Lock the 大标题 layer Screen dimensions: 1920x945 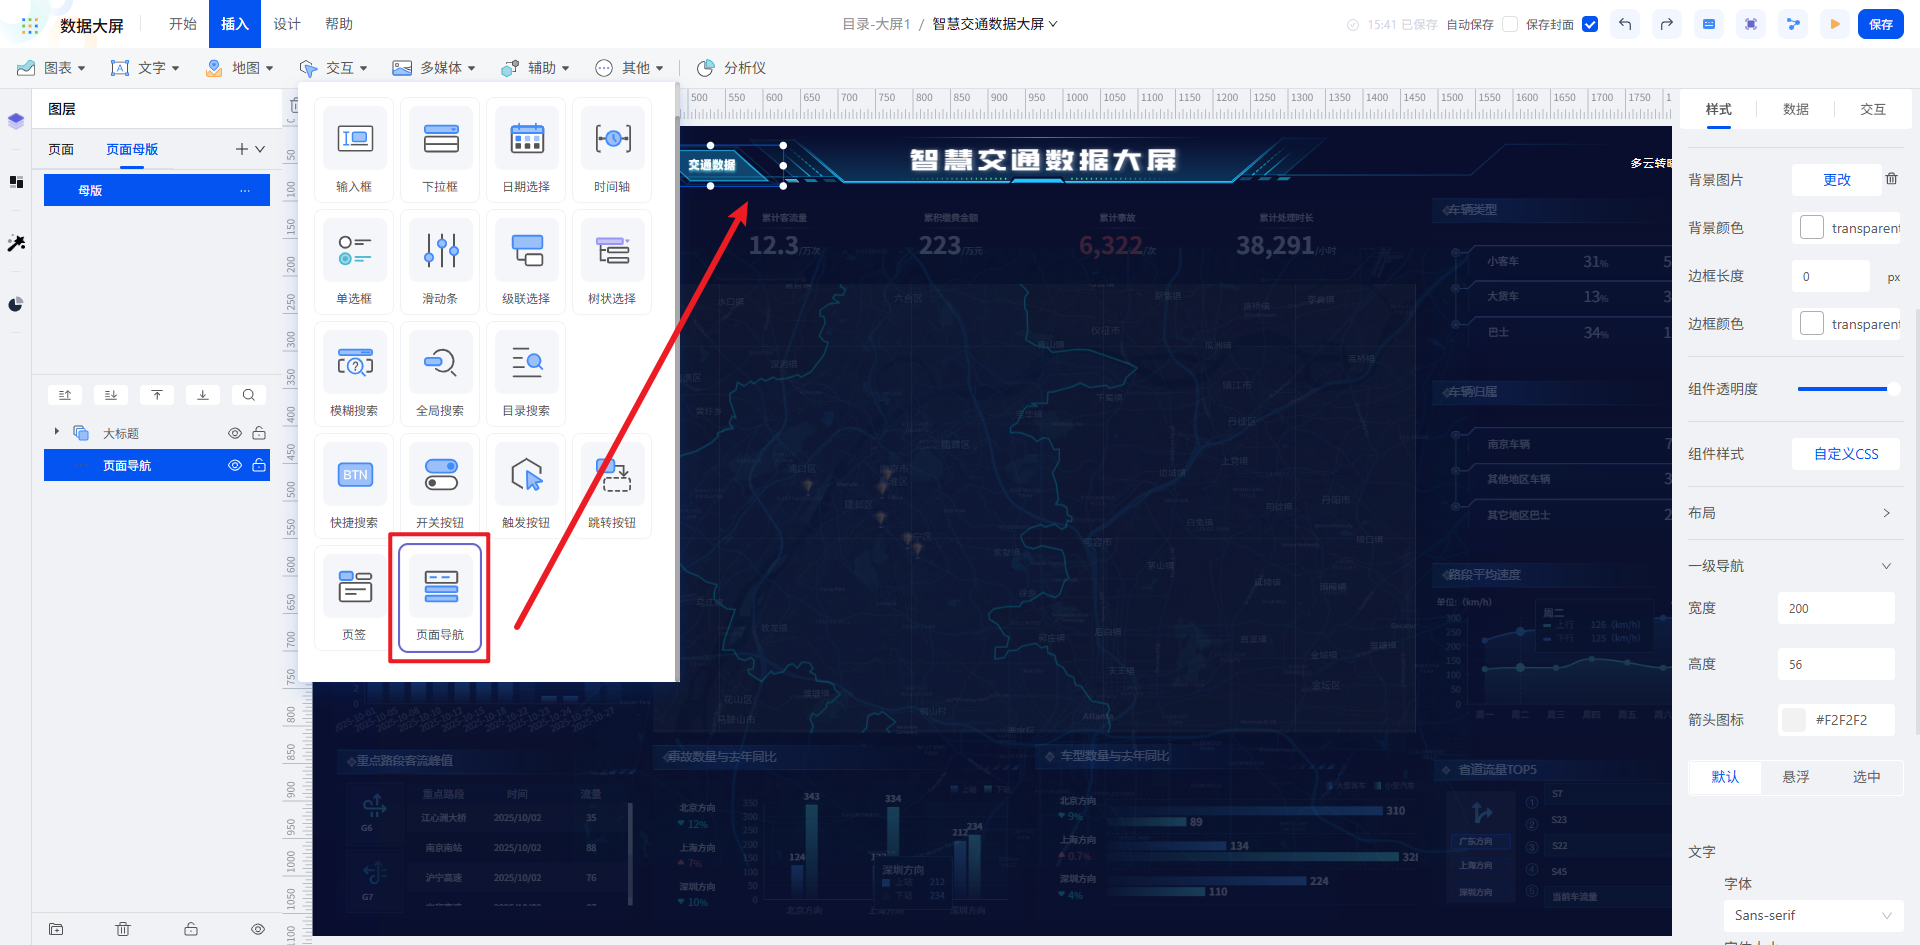[259, 433]
